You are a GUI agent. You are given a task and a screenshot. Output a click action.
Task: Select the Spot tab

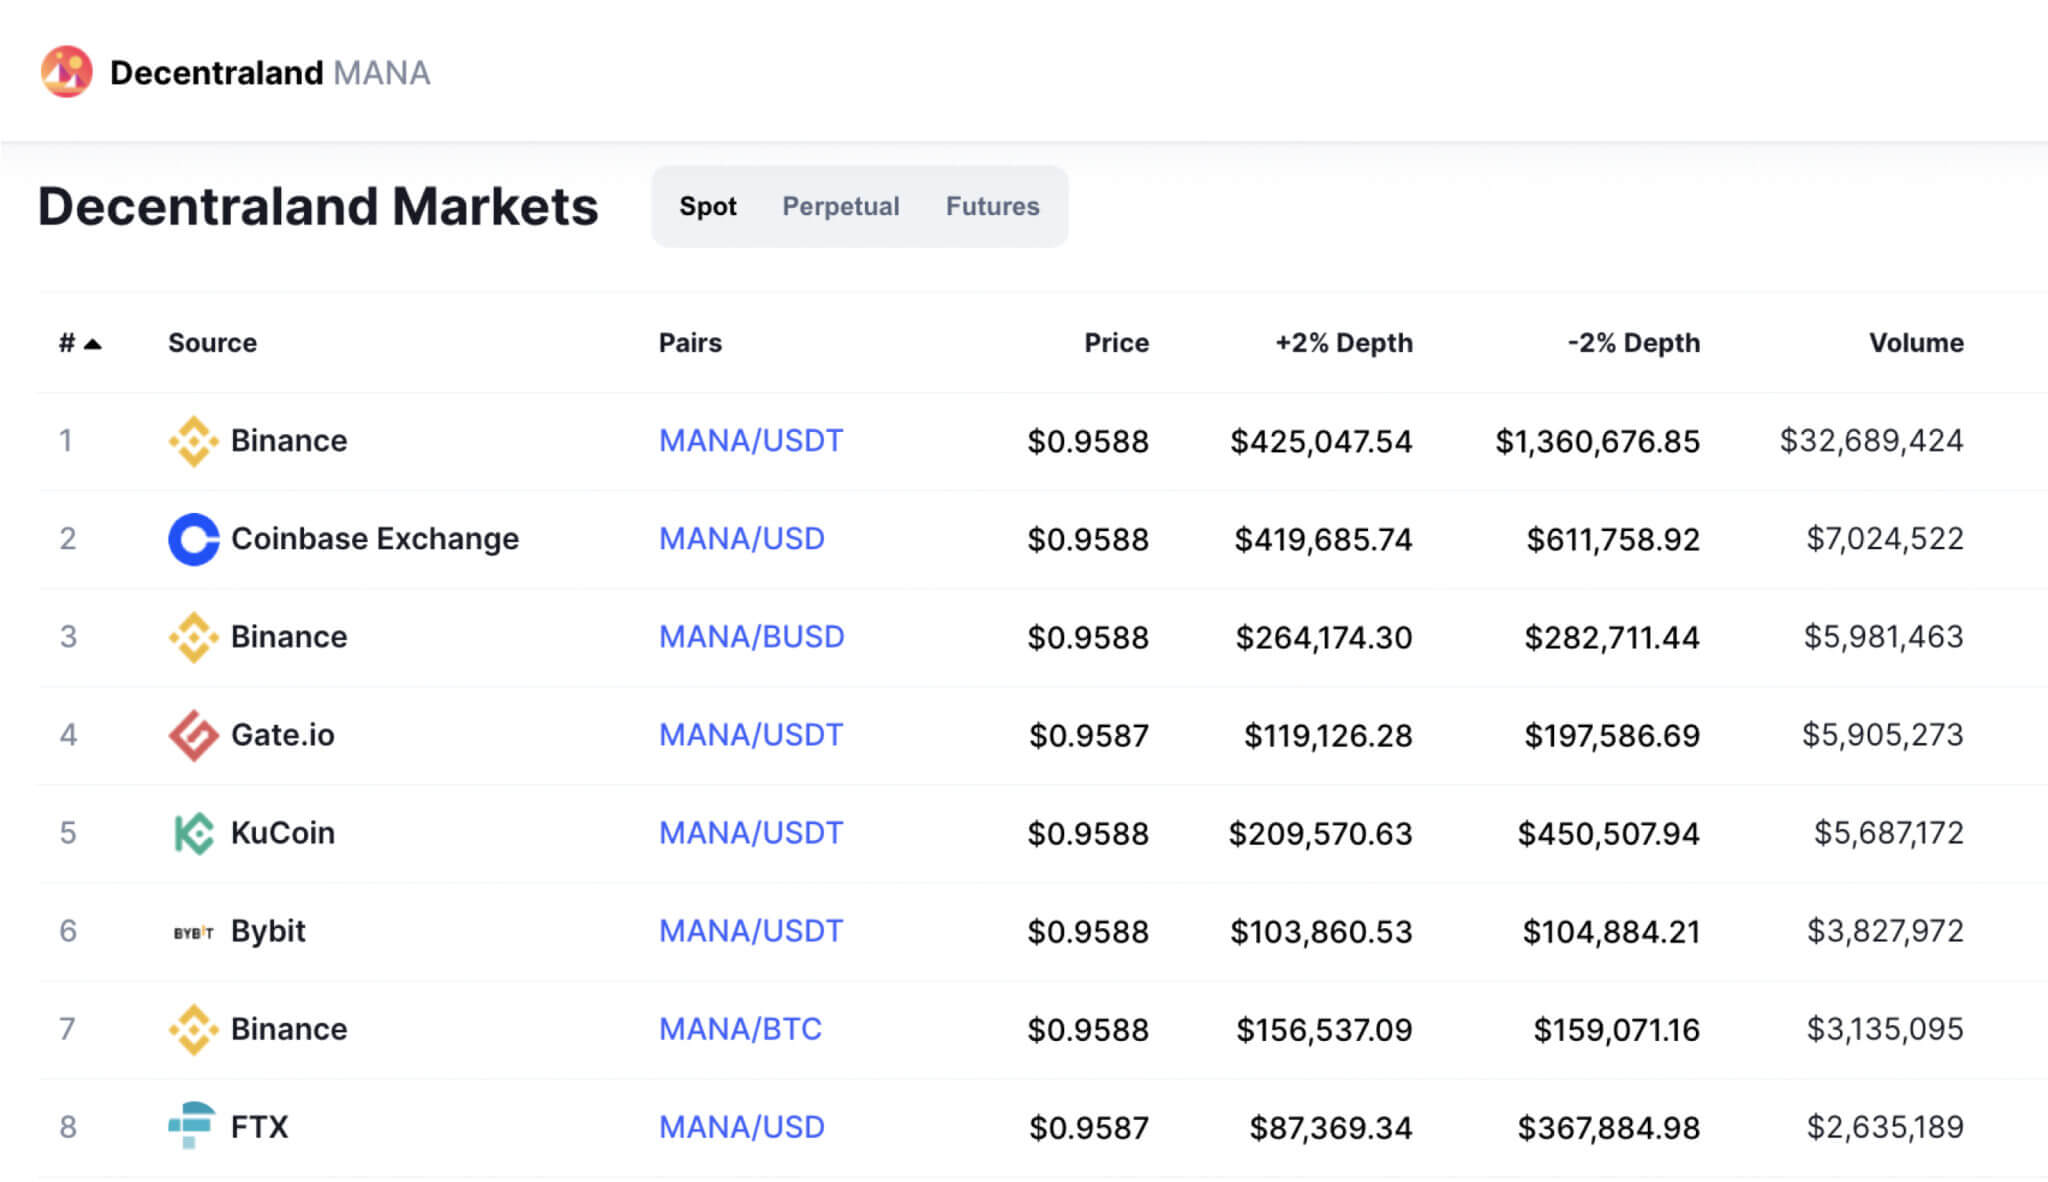pos(708,206)
